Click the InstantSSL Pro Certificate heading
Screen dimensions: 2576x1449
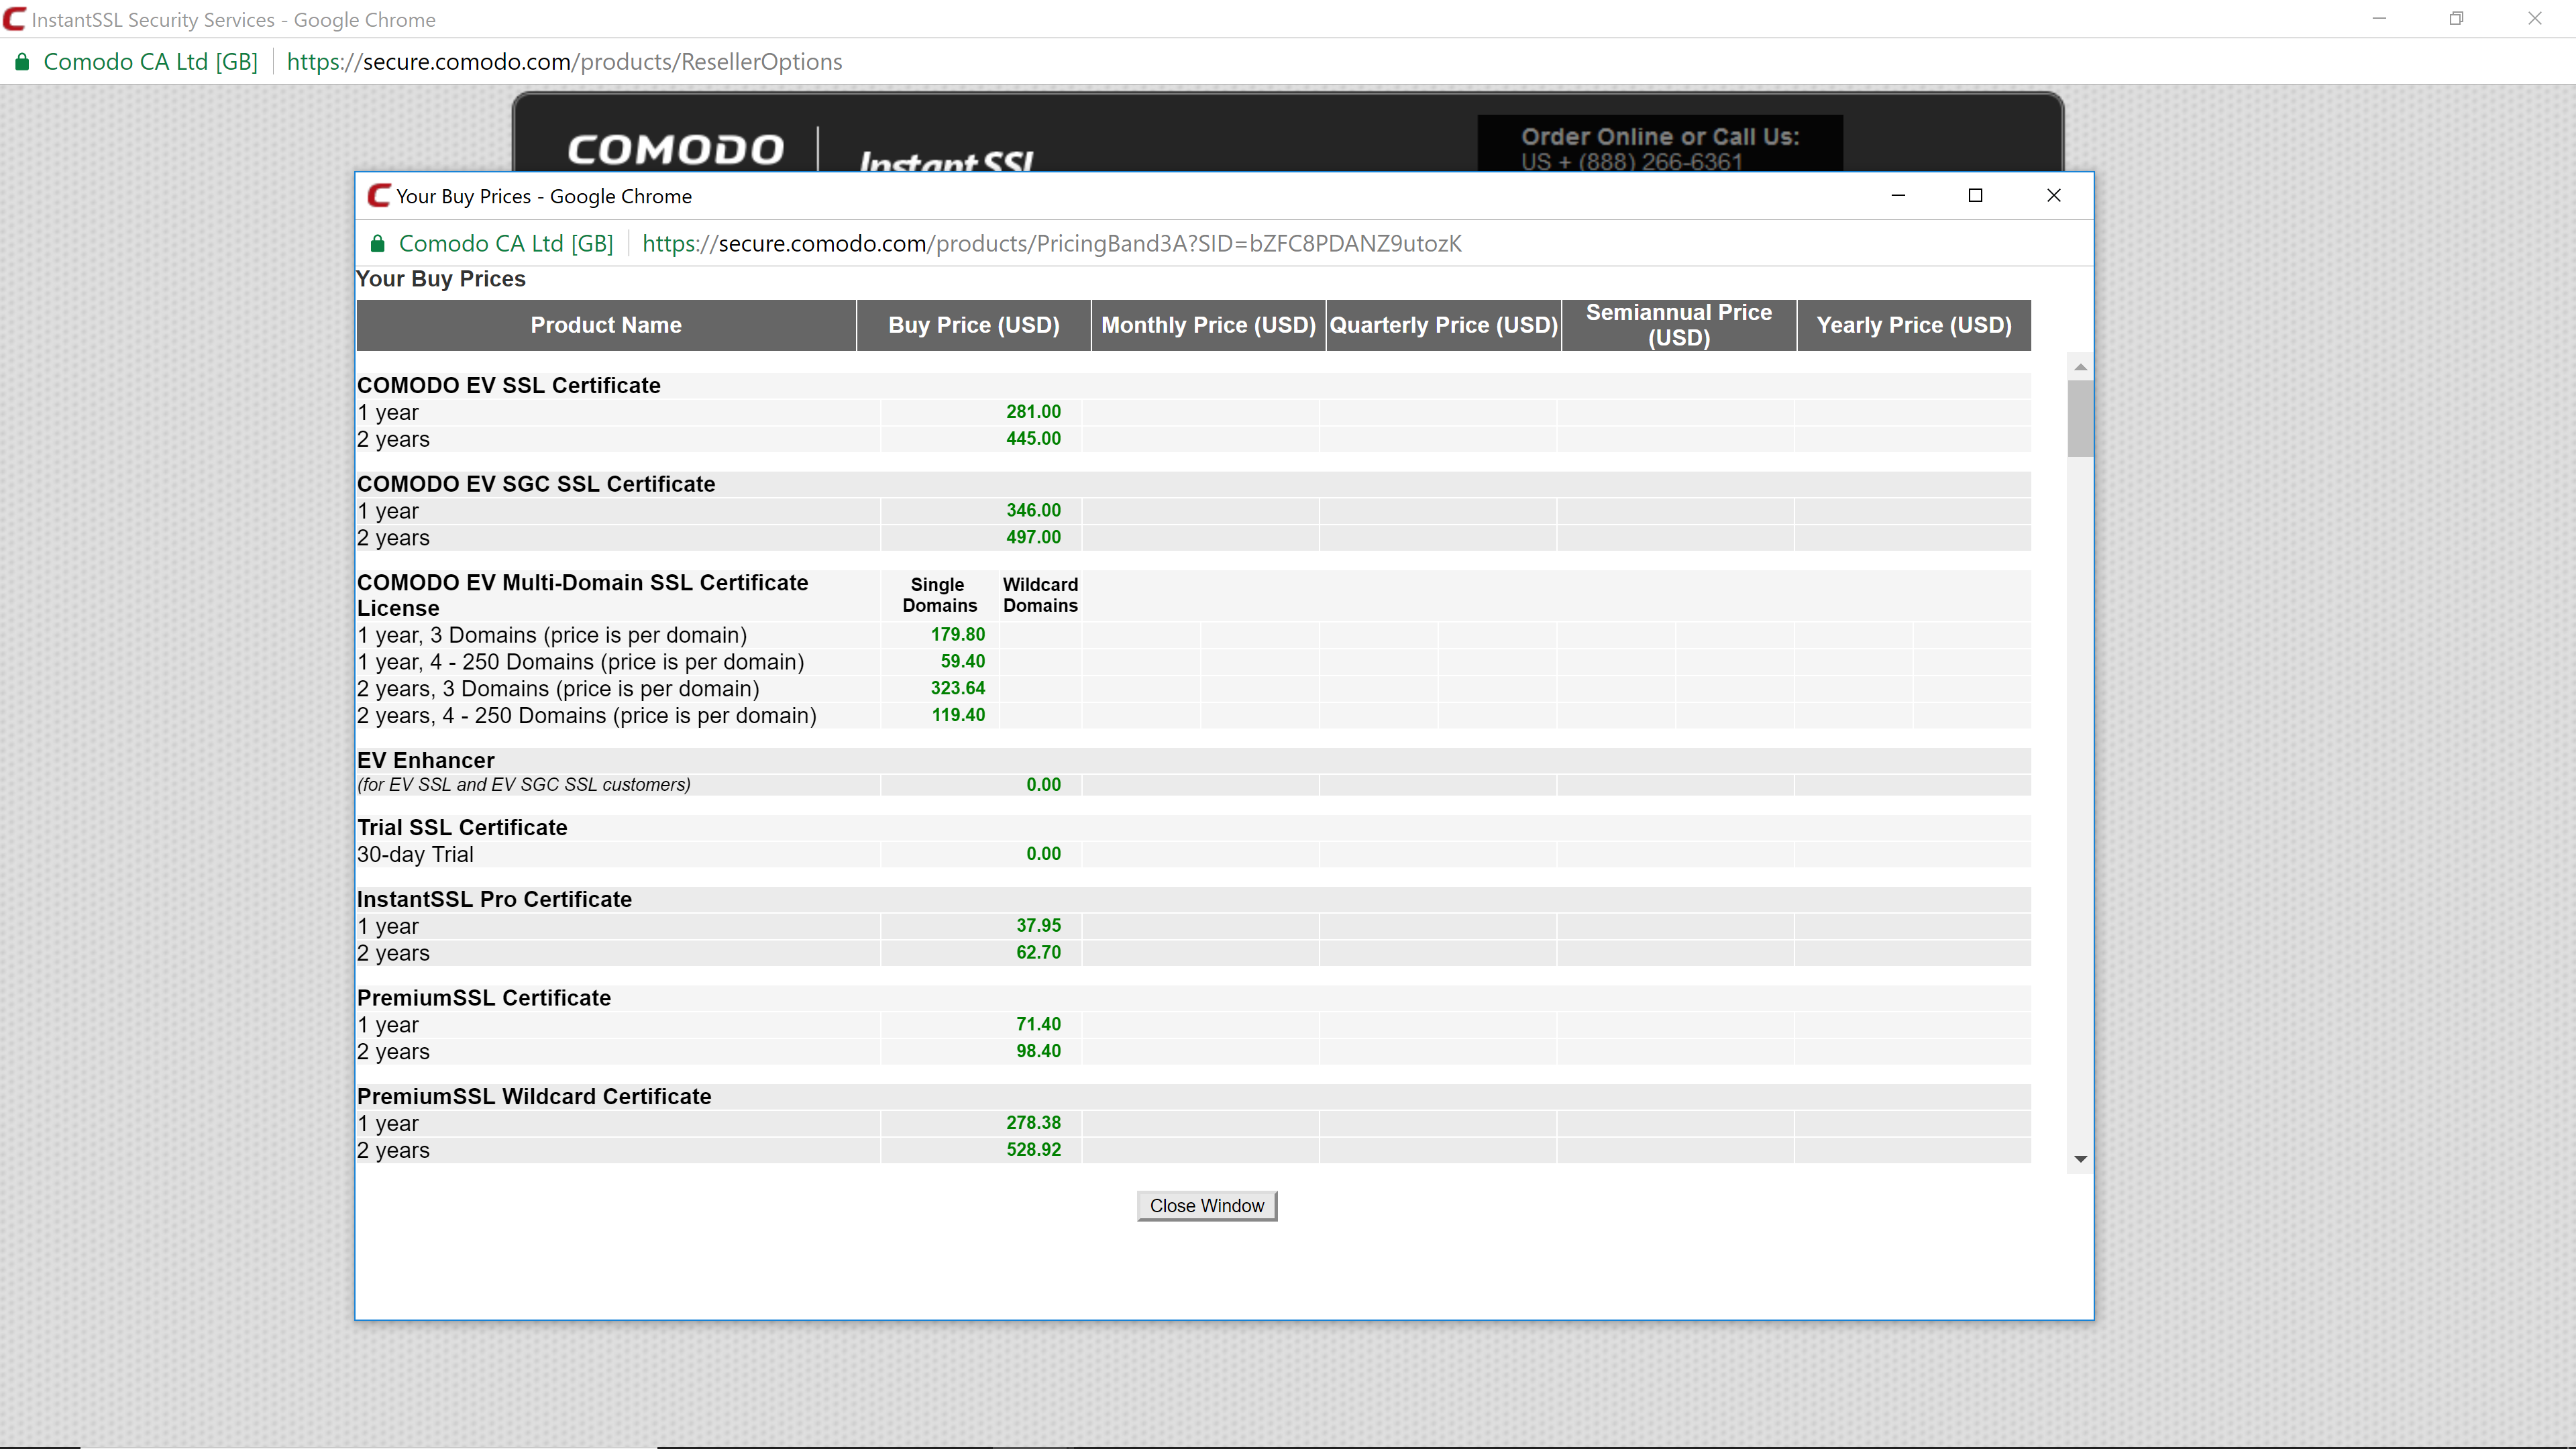(x=494, y=900)
